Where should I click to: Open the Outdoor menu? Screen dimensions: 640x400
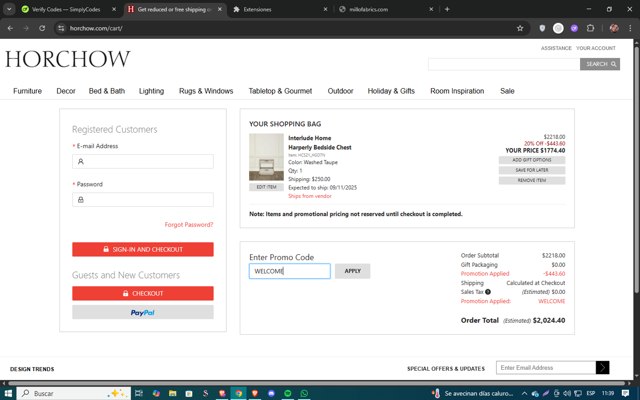click(x=340, y=91)
